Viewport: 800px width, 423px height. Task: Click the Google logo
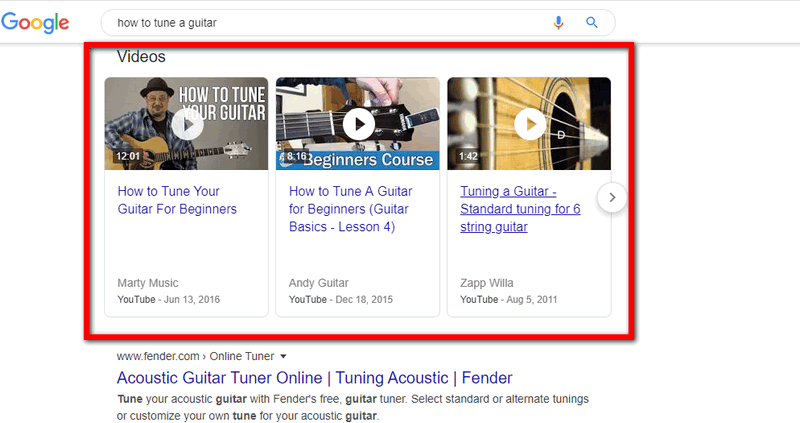[35, 23]
